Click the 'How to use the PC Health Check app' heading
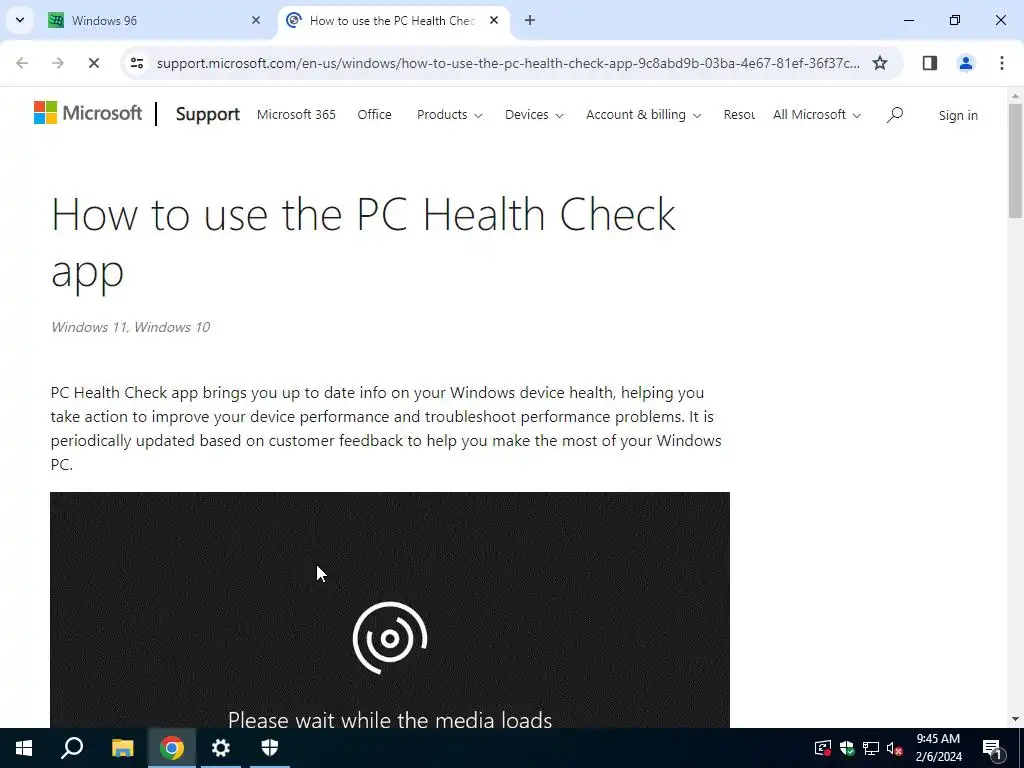 point(363,242)
